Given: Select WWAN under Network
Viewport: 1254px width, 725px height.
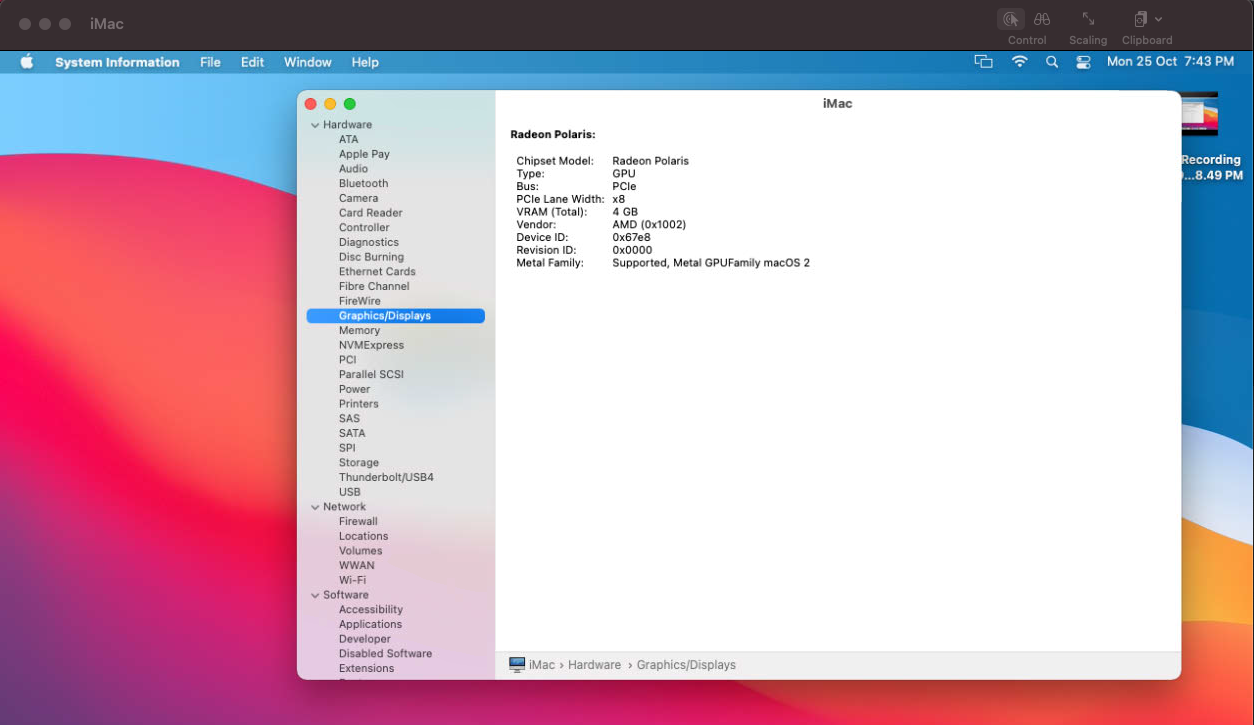Looking at the screenshot, I should [x=356, y=565].
